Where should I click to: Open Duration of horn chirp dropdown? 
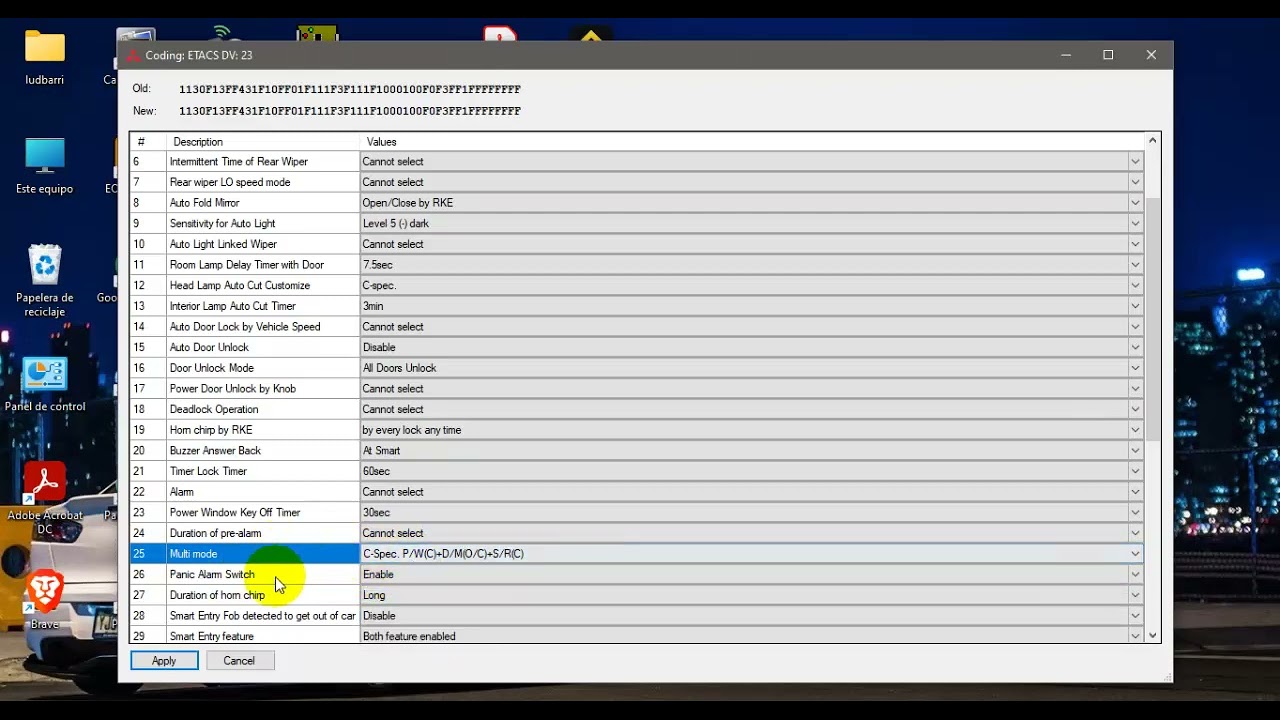point(1135,595)
